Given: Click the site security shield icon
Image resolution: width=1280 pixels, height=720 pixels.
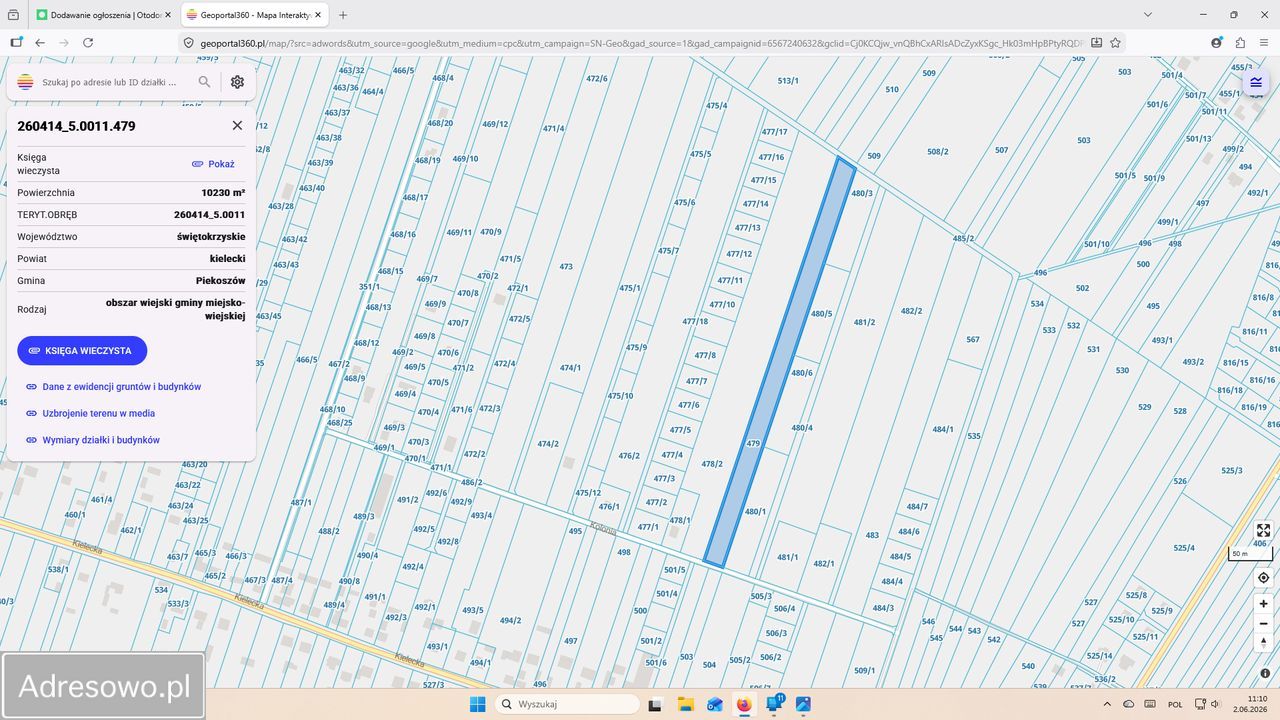Looking at the screenshot, I should (x=188, y=43).
